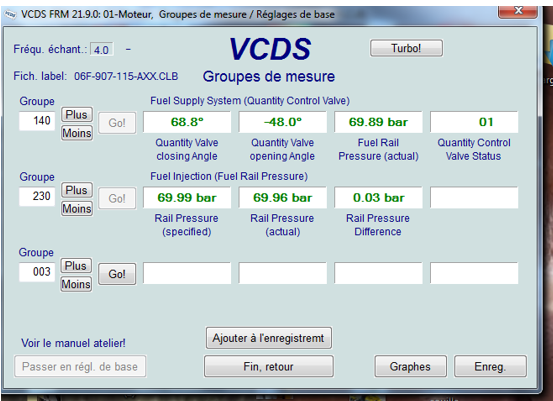Select the group 230 number field
Screen dimensions: 553x401
37,196
